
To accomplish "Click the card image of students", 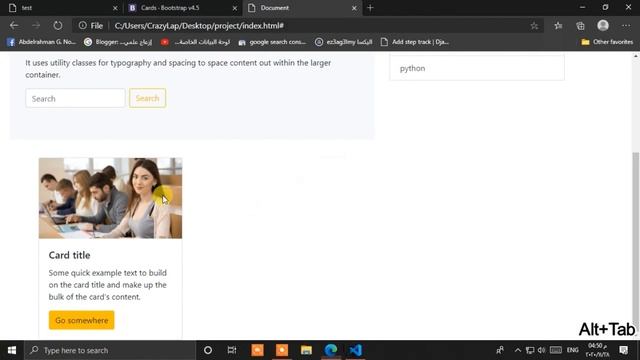I will tap(110, 198).
